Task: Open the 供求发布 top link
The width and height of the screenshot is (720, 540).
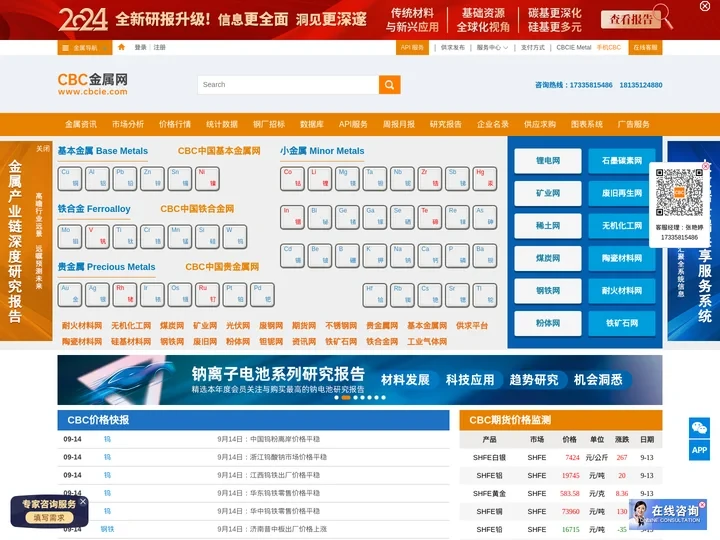Action: 452,47
